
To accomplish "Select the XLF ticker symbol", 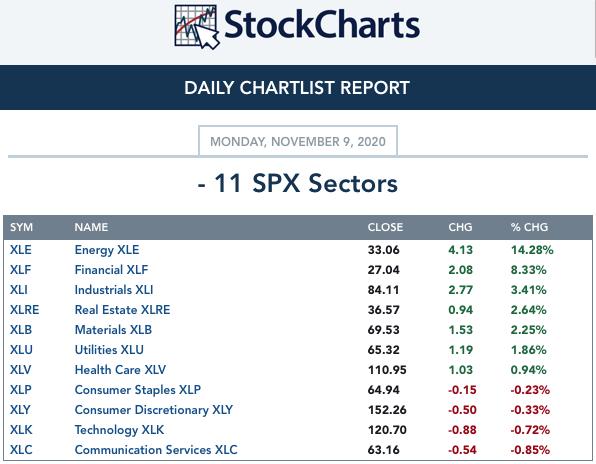I will [x=20, y=270].
